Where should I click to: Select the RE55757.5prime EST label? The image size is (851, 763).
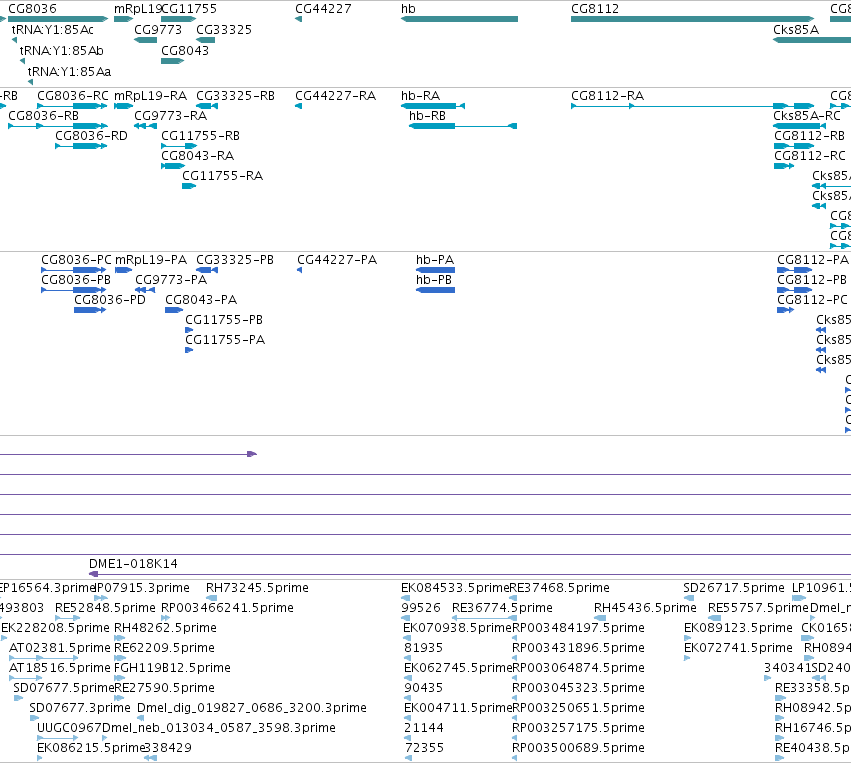click(758, 608)
